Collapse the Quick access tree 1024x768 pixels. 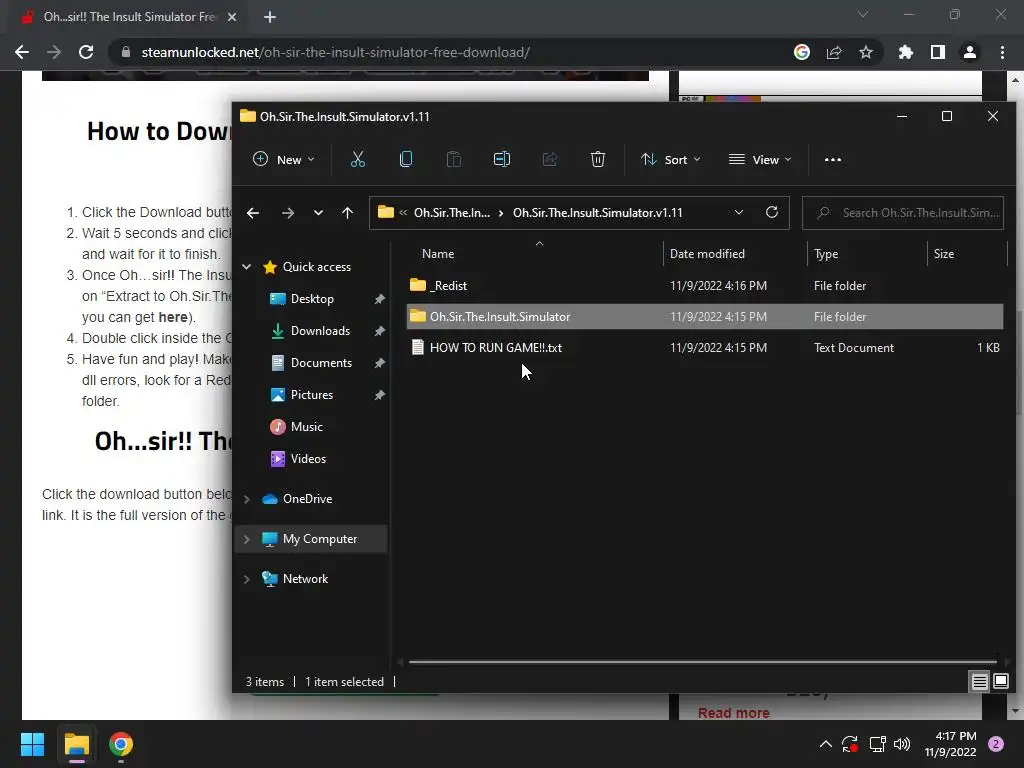point(247,266)
